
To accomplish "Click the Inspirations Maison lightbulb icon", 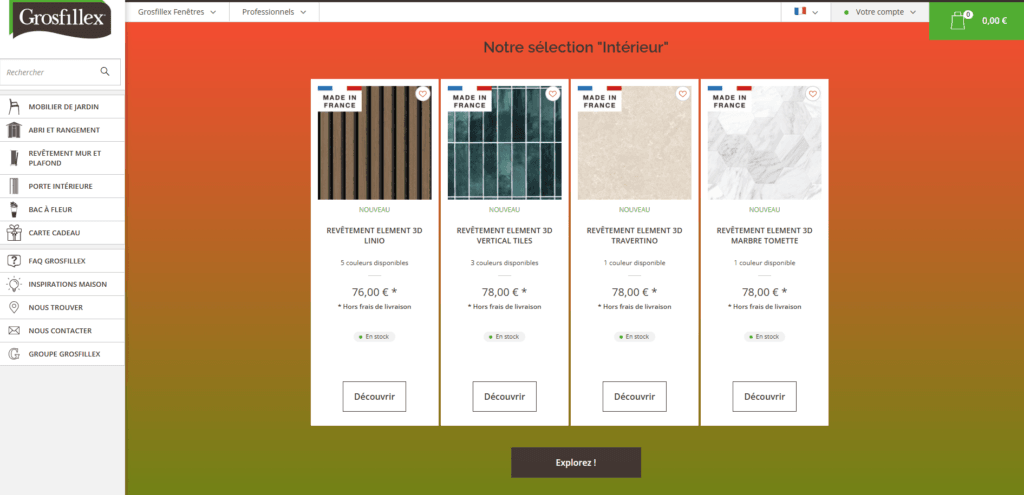I will 14,284.
